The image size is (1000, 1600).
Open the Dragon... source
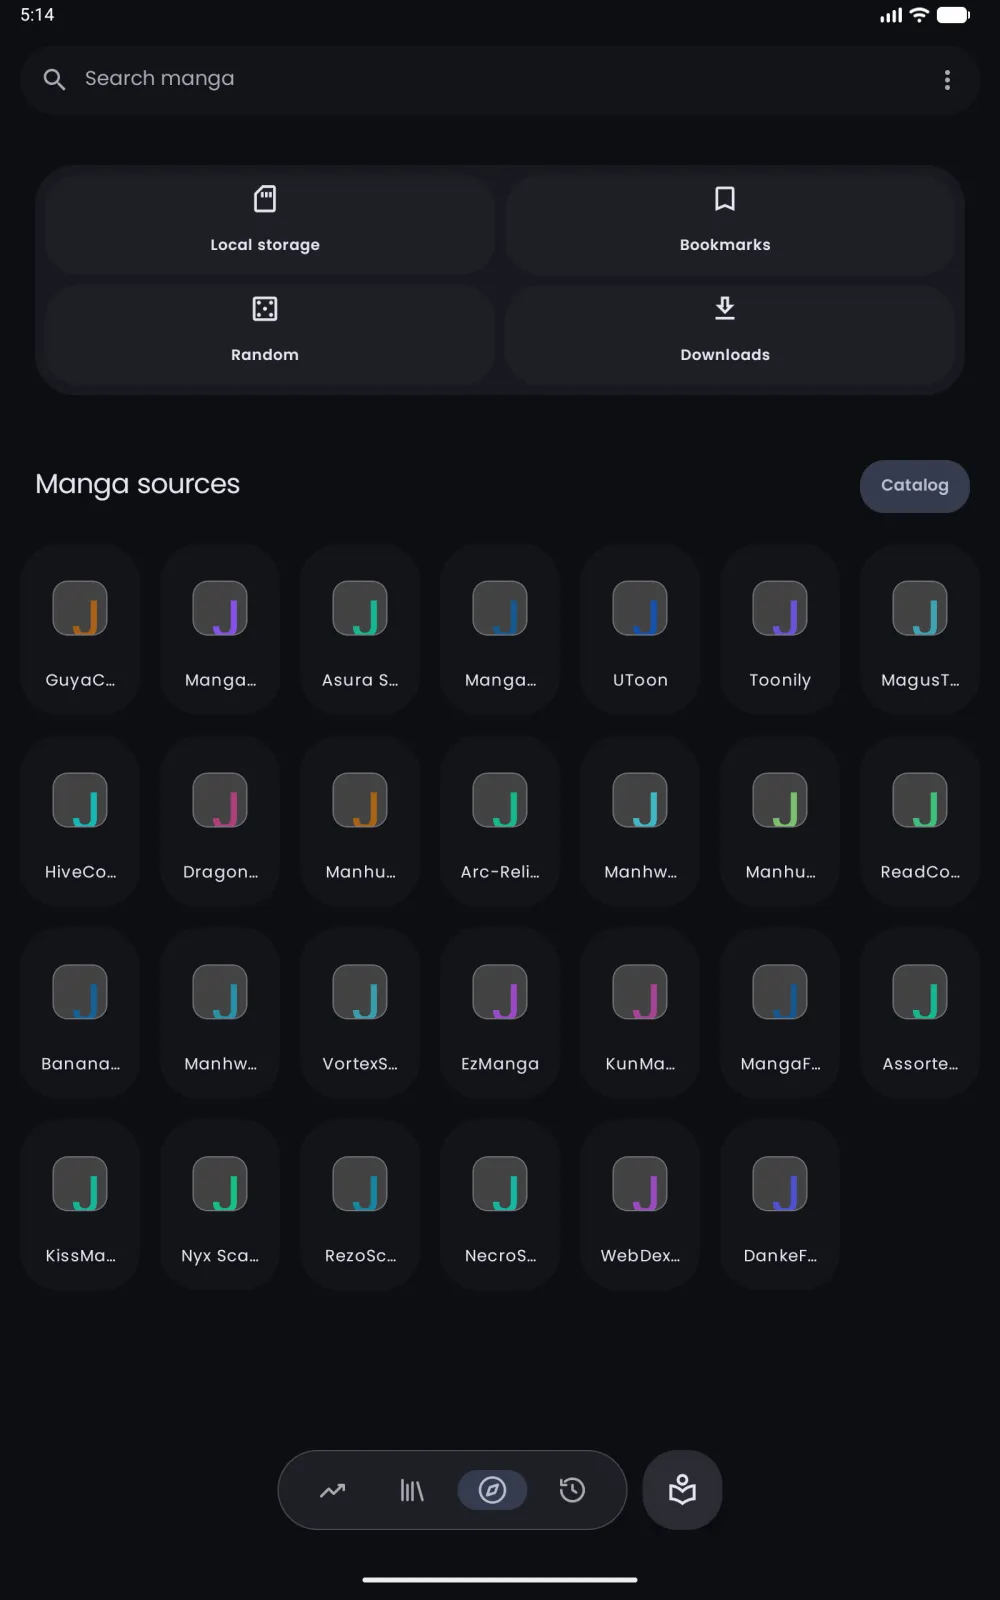220,822
